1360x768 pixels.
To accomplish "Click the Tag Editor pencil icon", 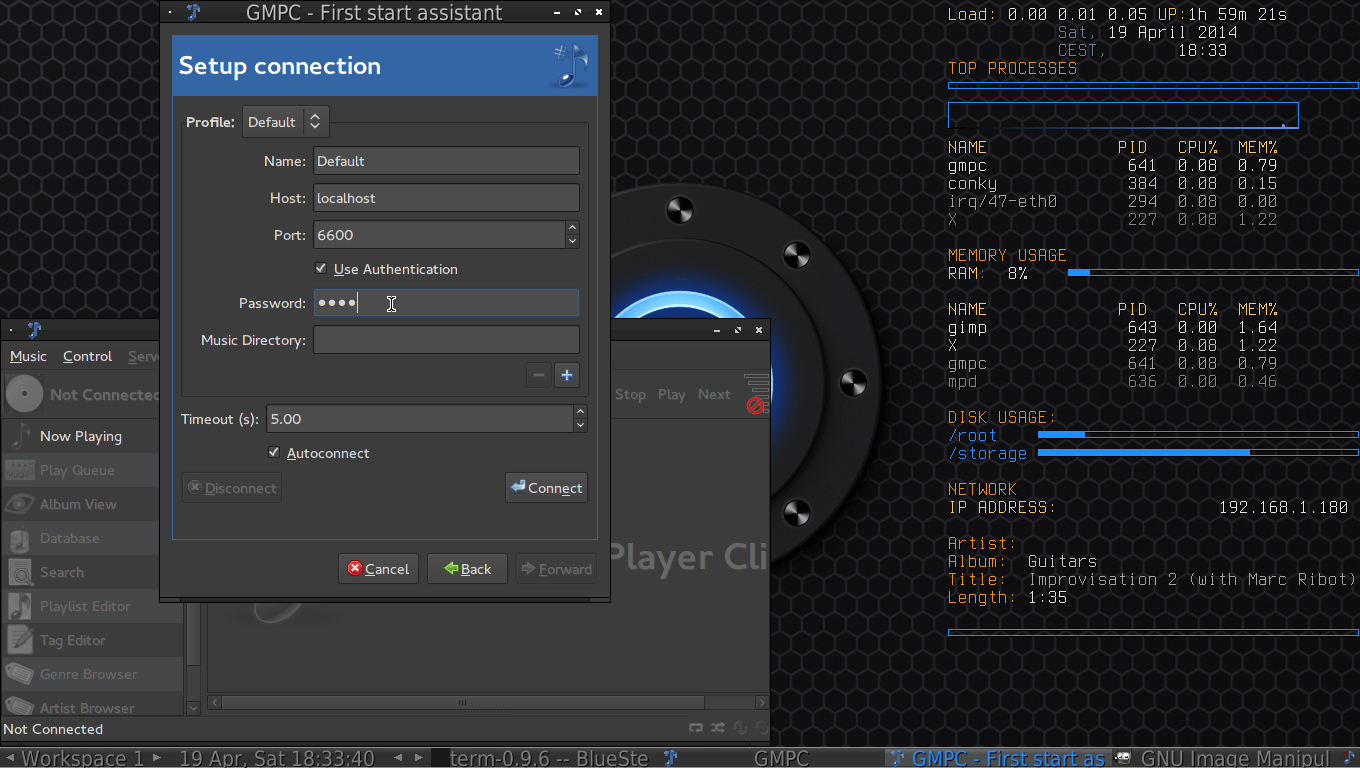I will (x=20, y=640).
